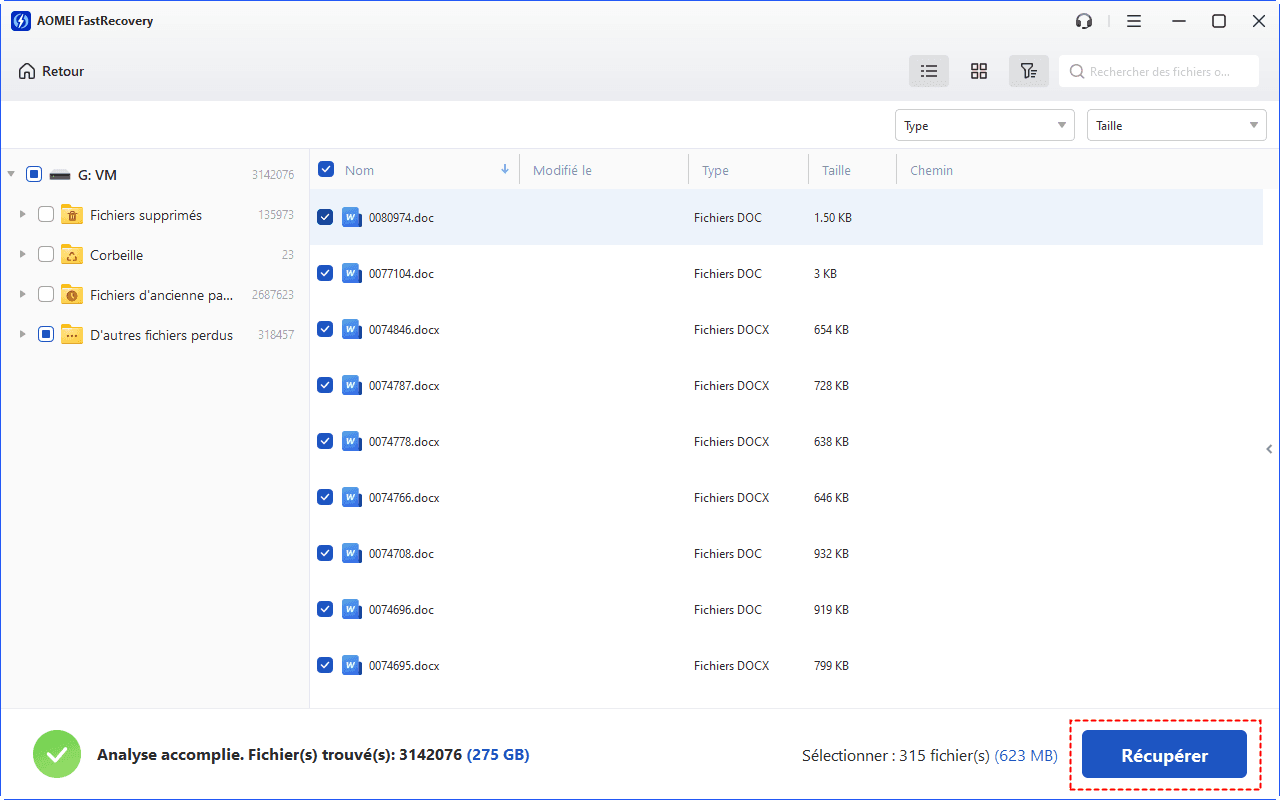Open the hamburger menu icon
The height and width of the screenshot is (800, 1280).
coord(1134,21)
